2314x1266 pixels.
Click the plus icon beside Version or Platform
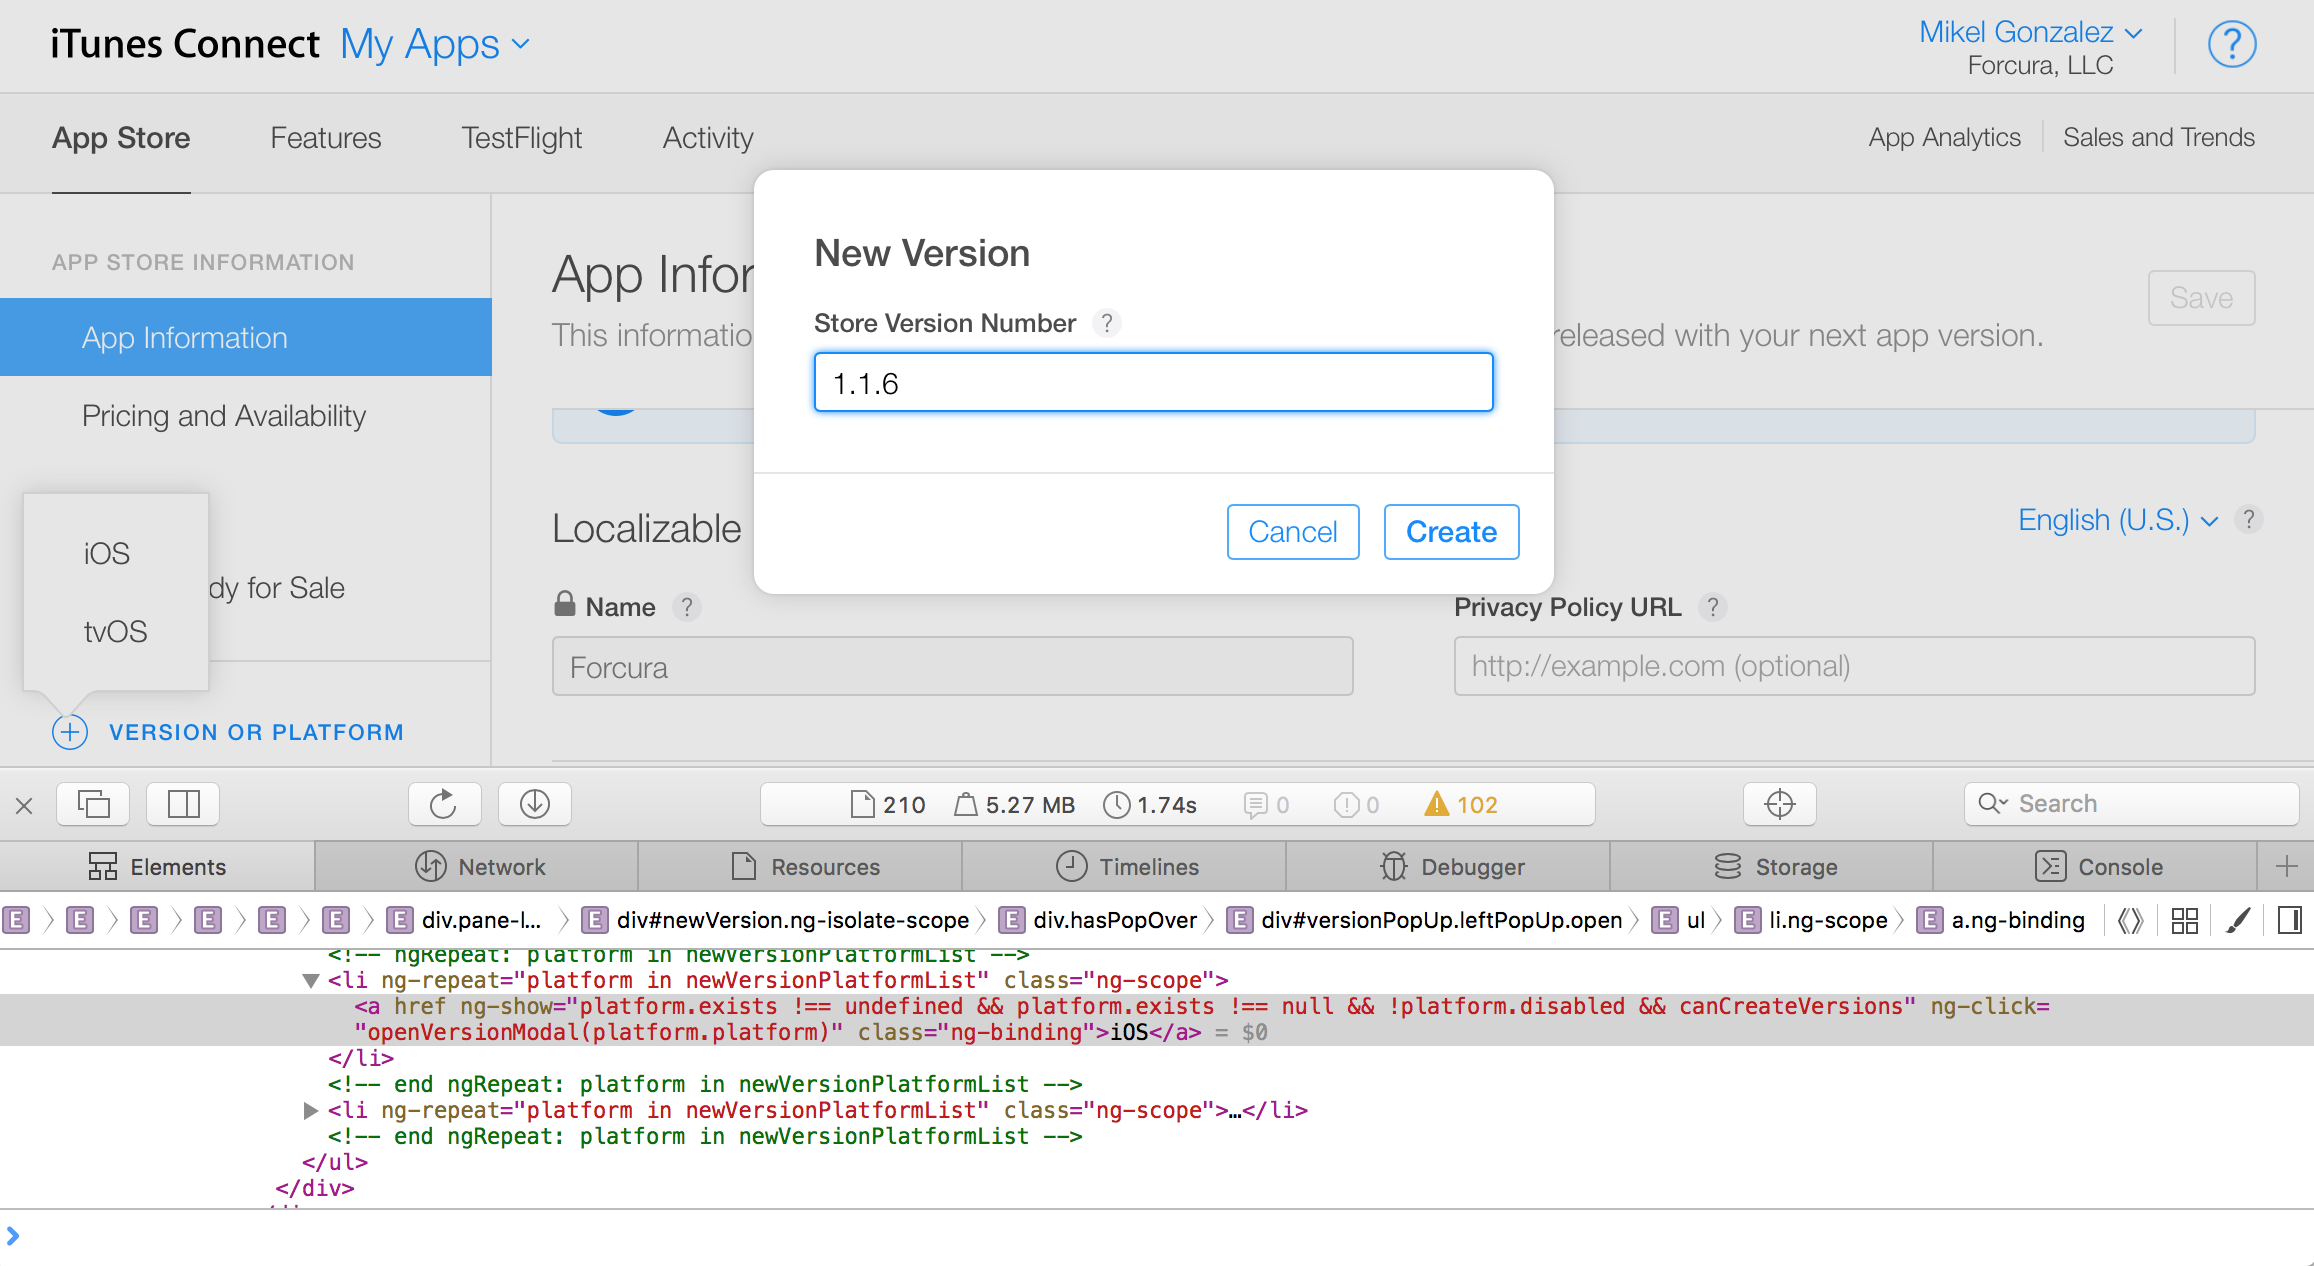coord(70,732)
